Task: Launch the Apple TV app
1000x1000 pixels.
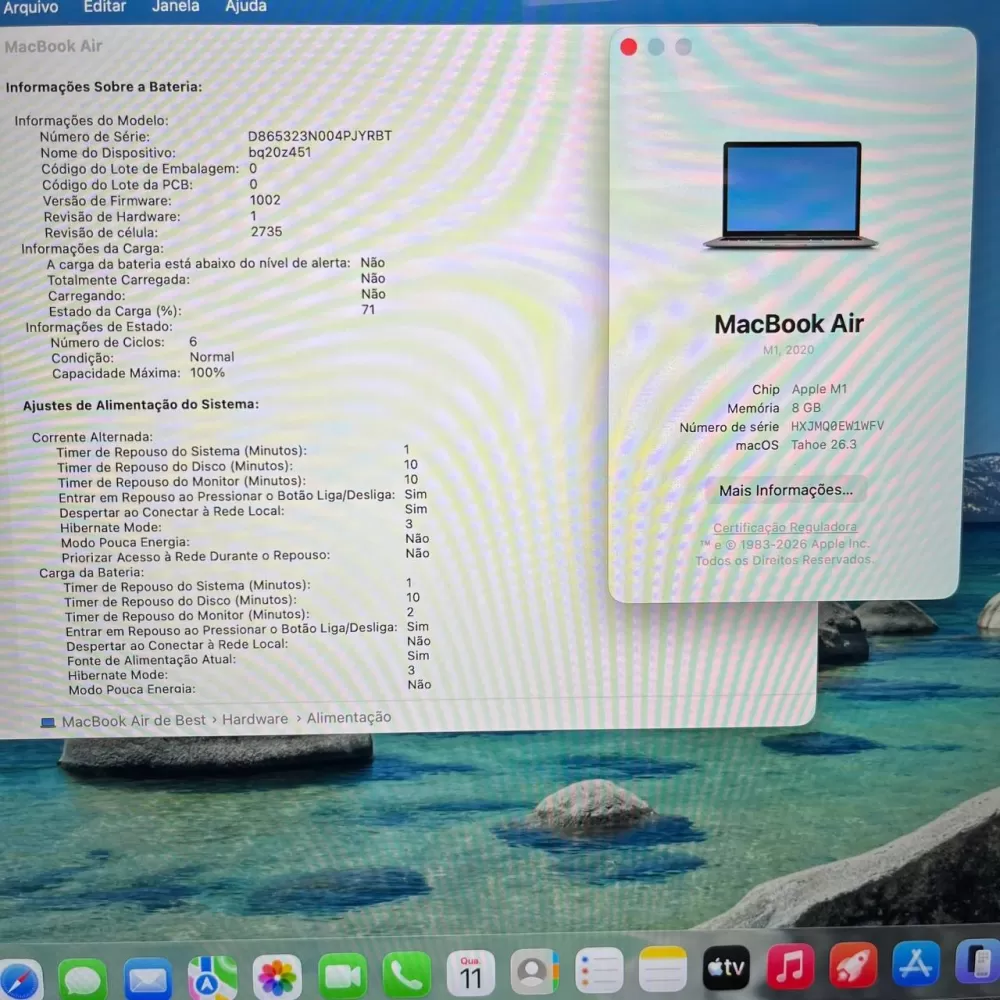Action: pos(726,968)
